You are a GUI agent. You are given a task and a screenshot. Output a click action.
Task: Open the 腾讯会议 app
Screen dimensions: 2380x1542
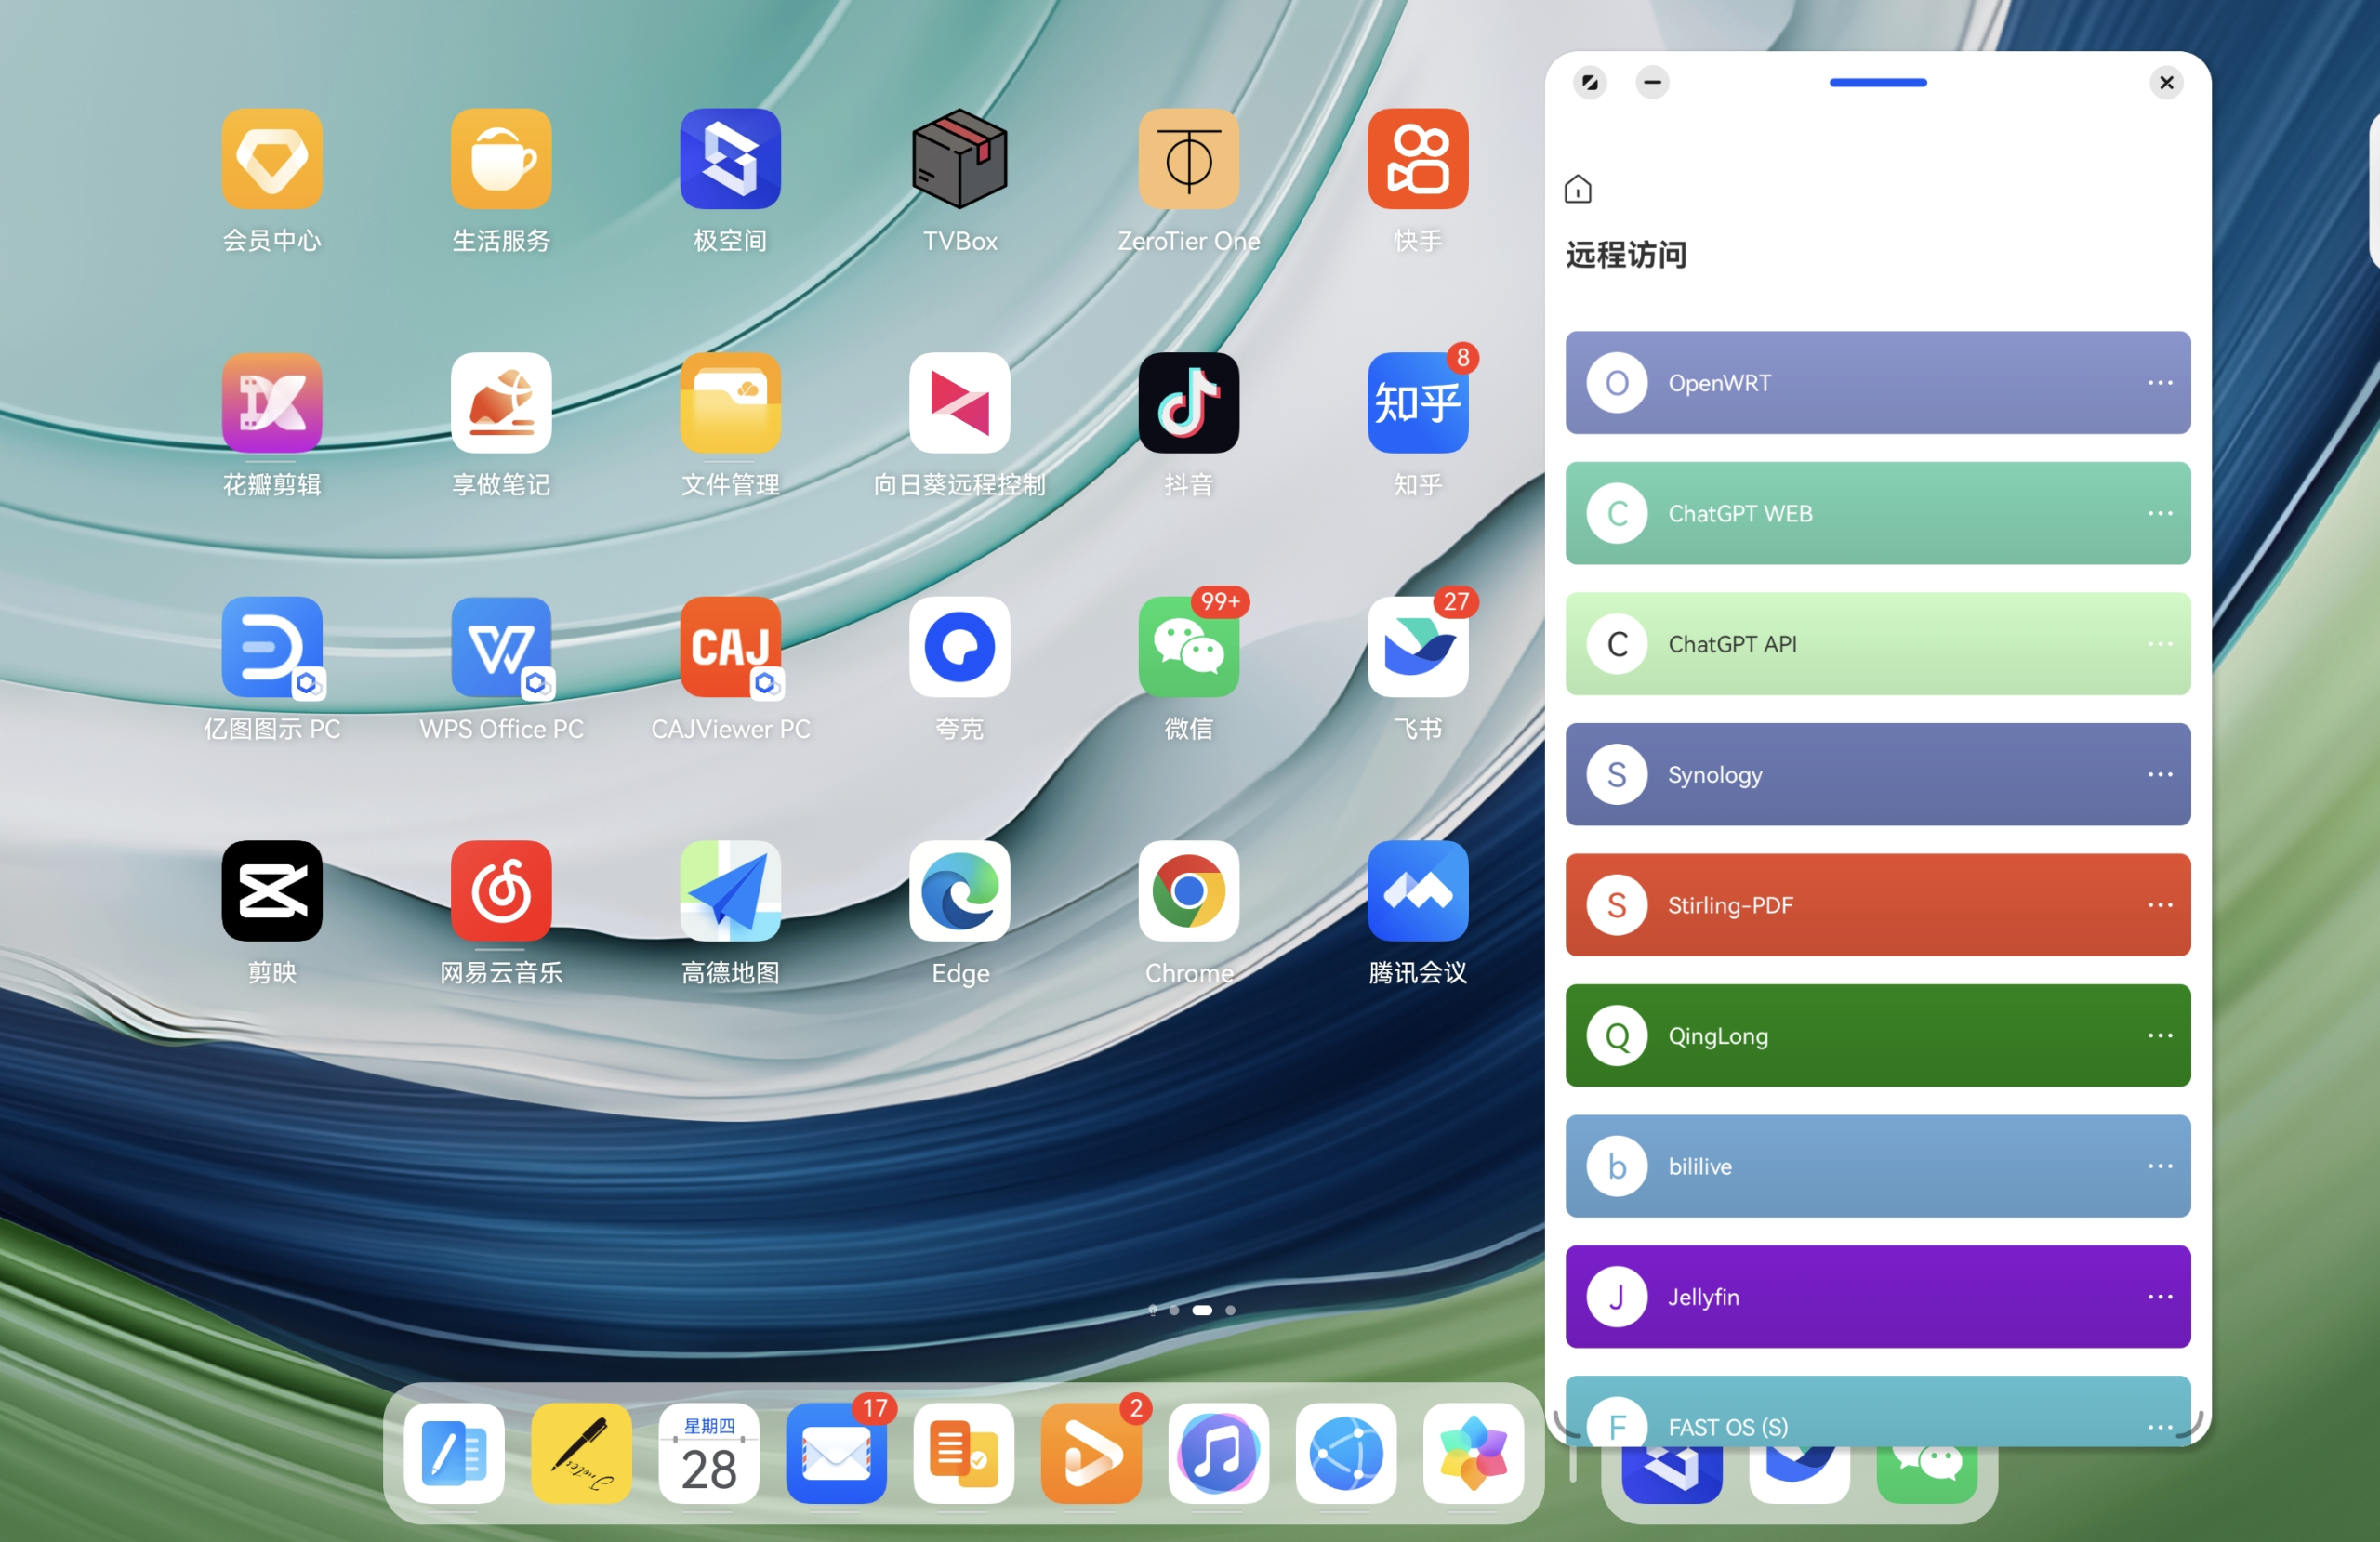pyautogui.click(x=1417, y=891)
